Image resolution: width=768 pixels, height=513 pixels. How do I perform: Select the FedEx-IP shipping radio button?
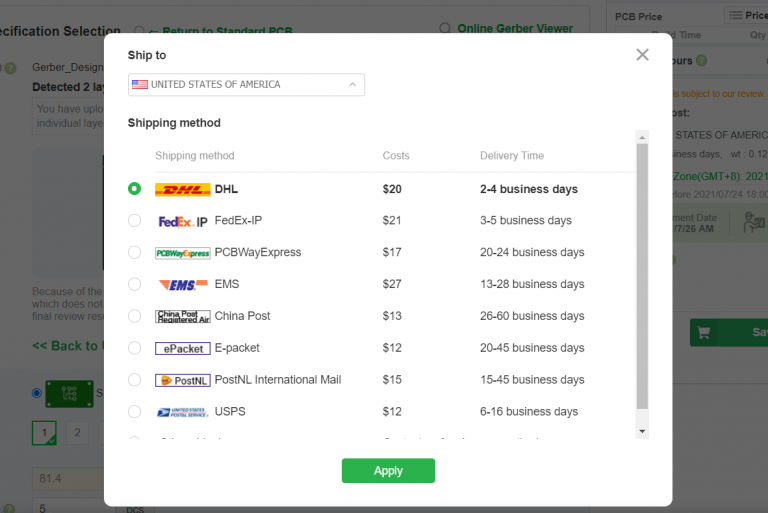tap(134, 220)
